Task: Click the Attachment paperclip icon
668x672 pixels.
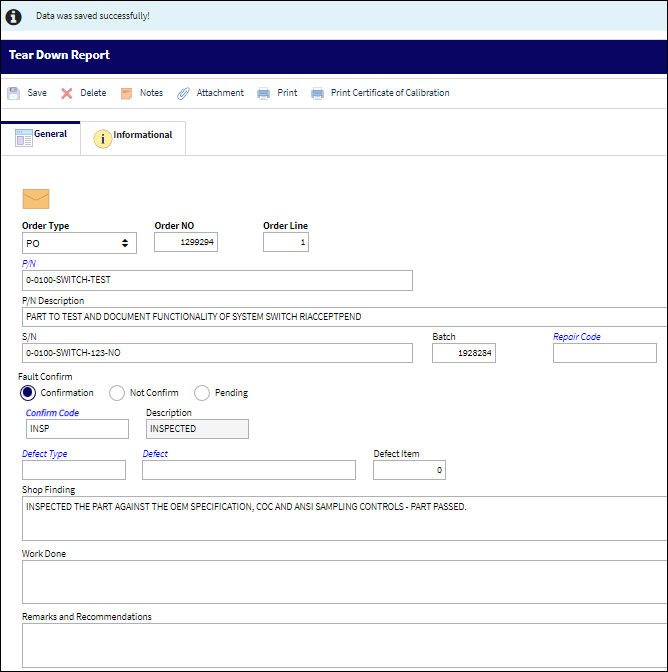Action: (x=183, y=93)
